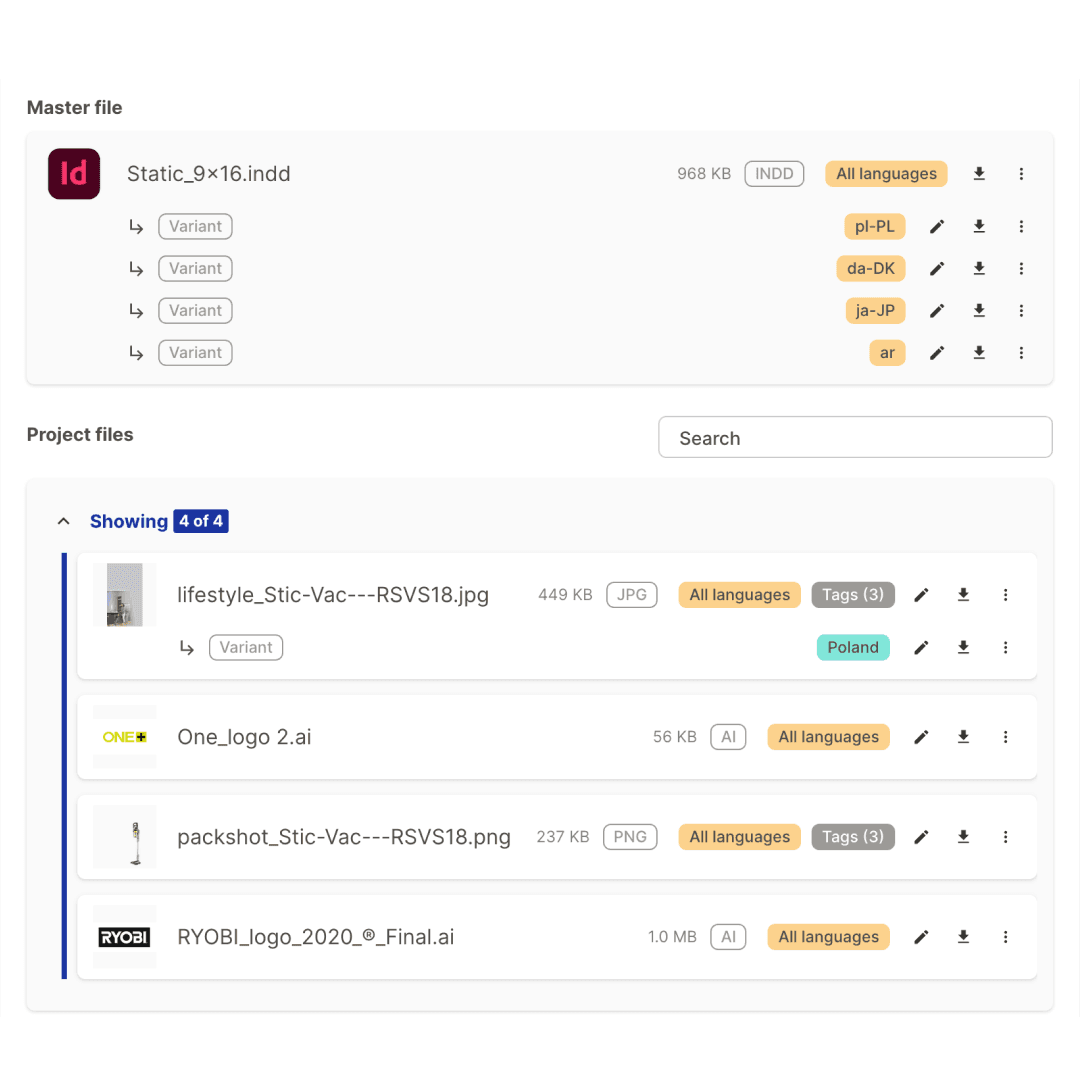Image resolution: width=1080 pixels, height=1080 pixels.
Task: Open the more options menu for the ja-JP variant
Action: click(1021, 310)
